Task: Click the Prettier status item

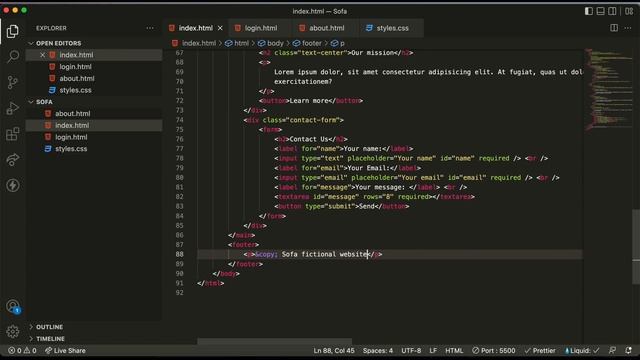Action: (x=540, y=351)
